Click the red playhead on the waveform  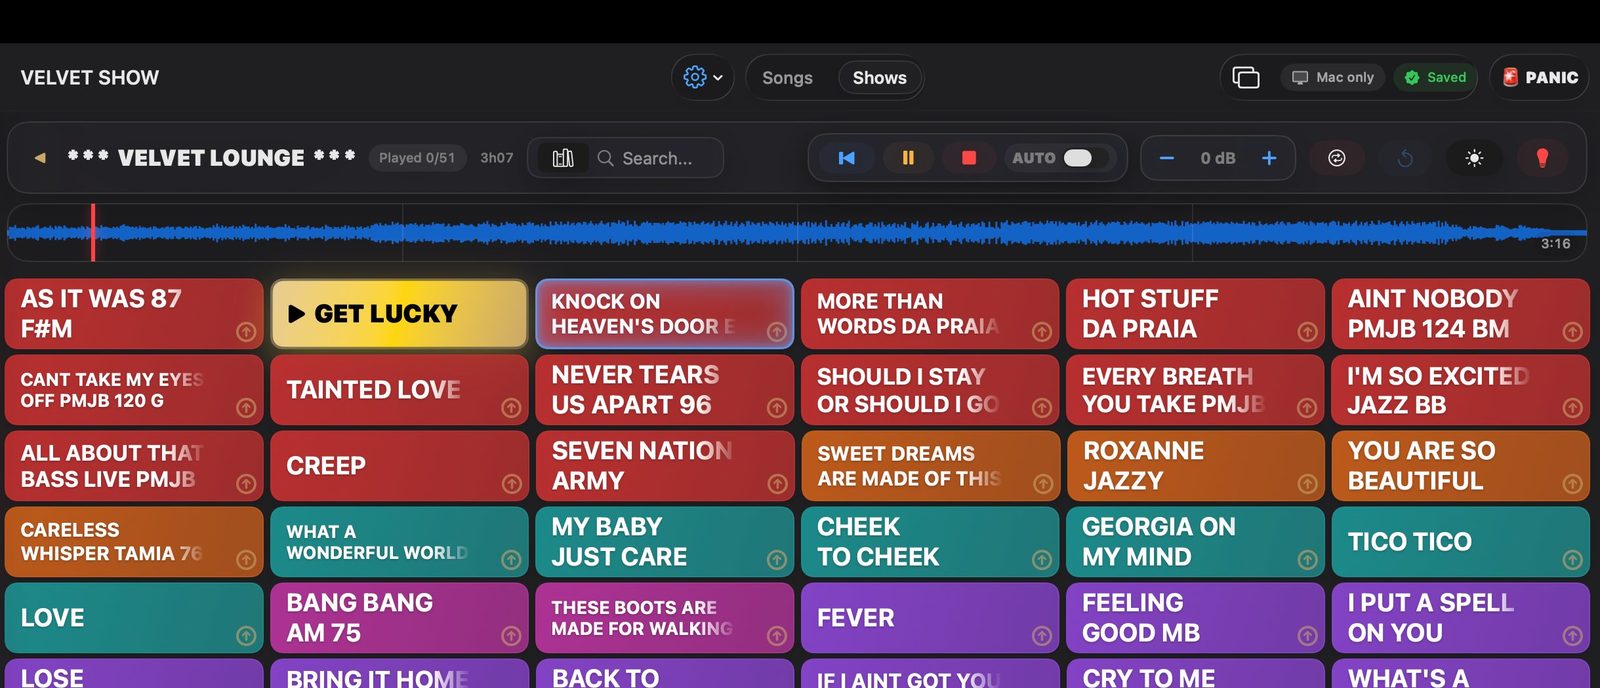pyautogui.click(x=93, y=233)
